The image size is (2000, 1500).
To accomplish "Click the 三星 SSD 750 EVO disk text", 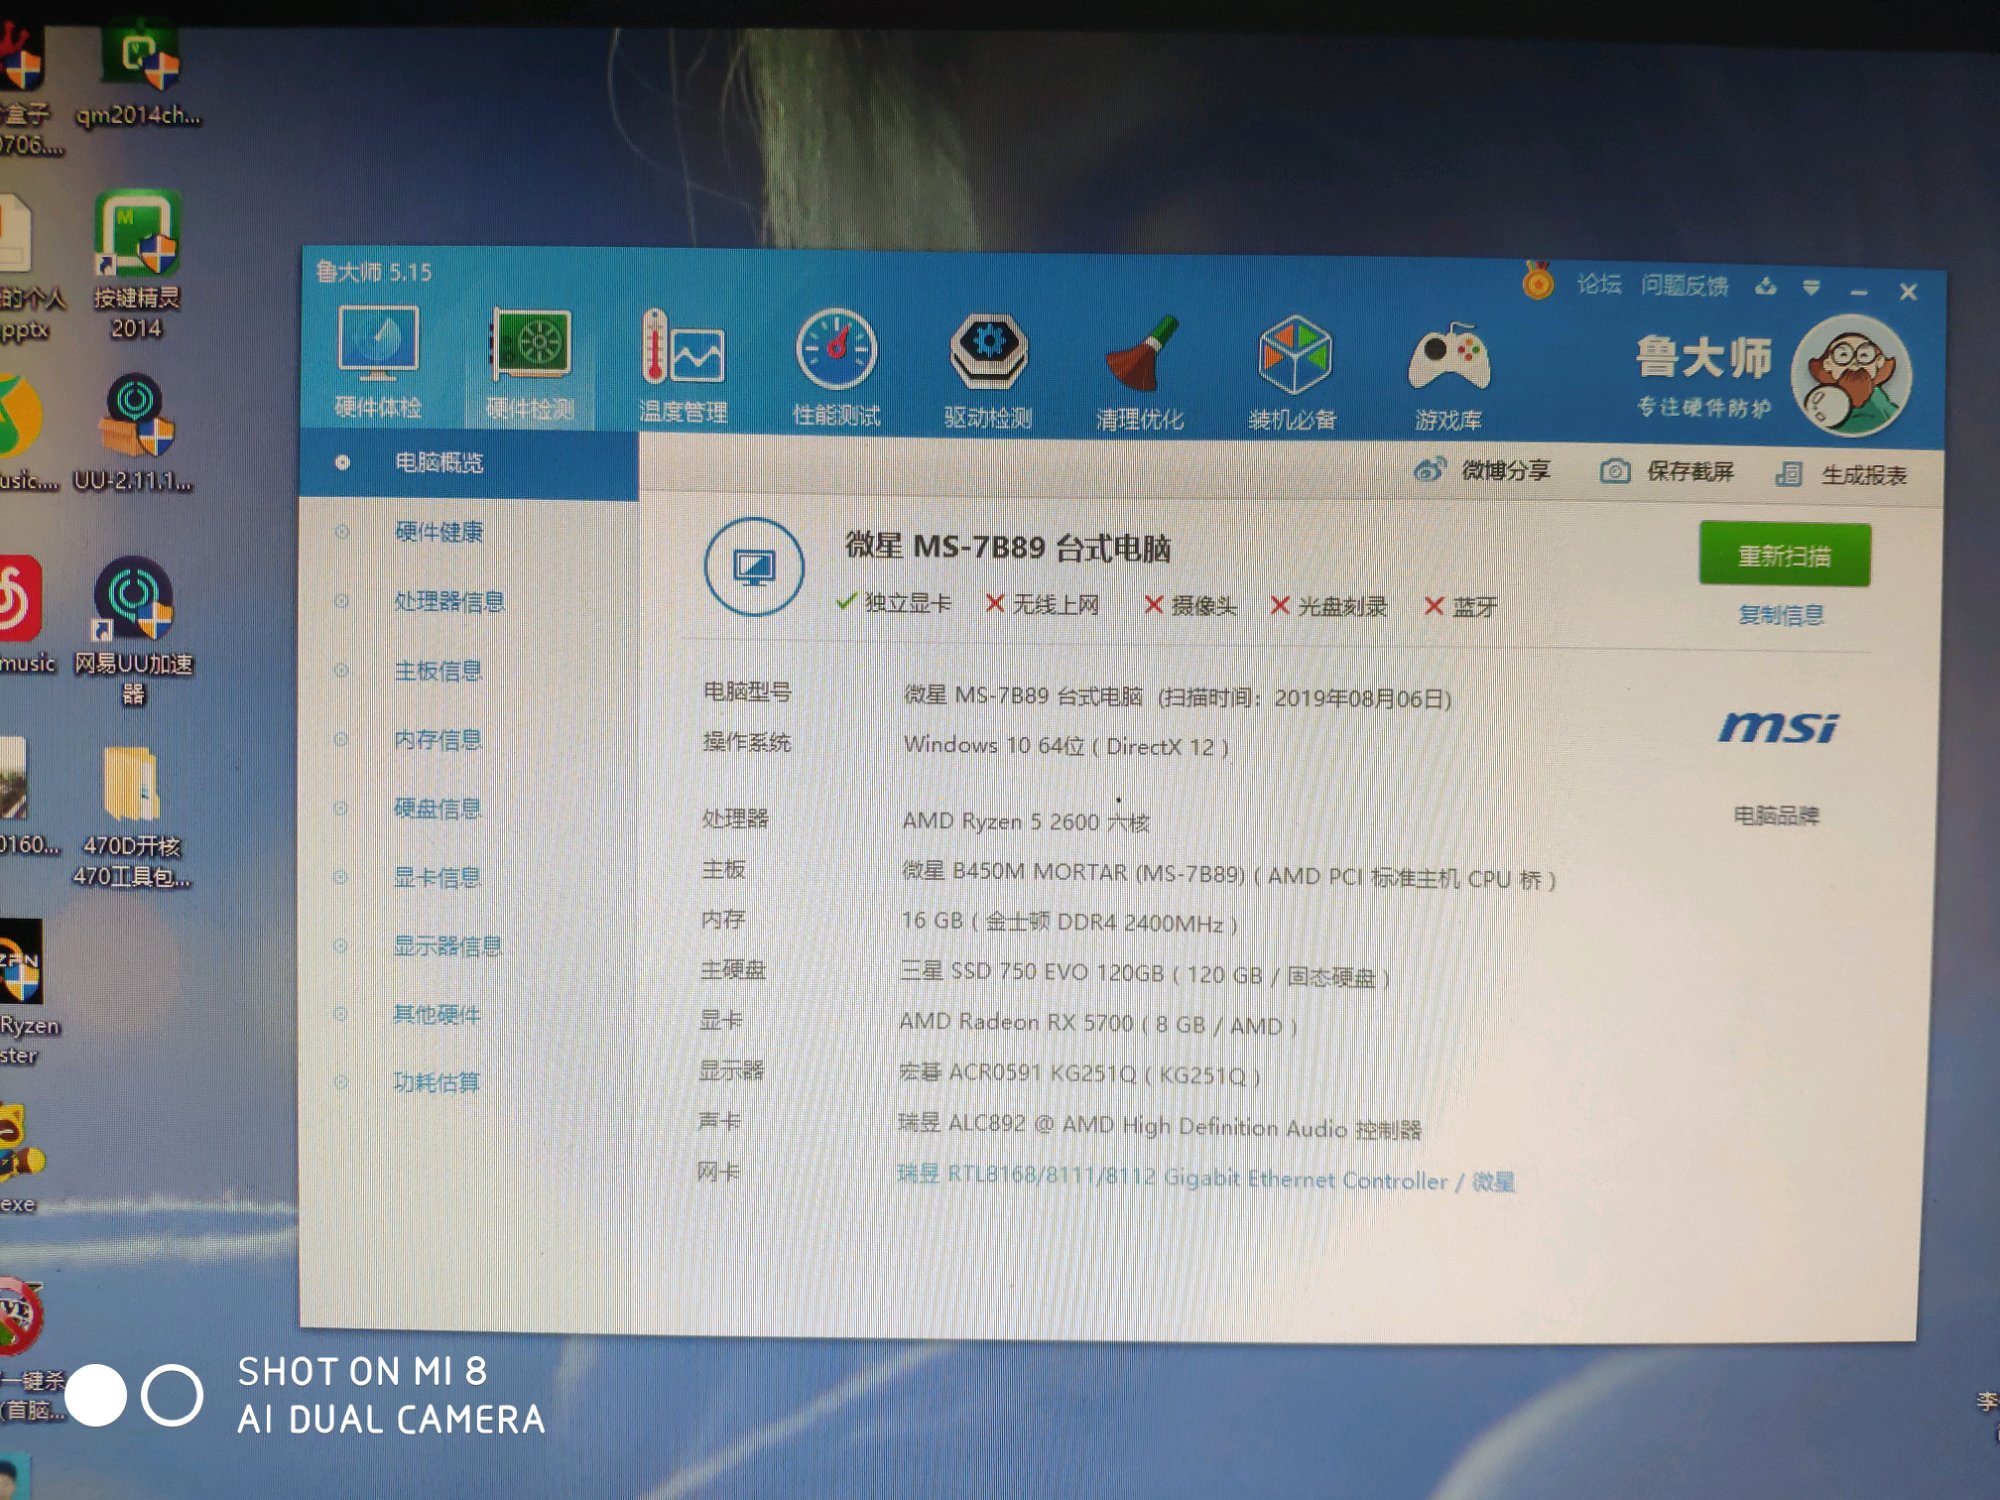I will tap(1145, 974).
